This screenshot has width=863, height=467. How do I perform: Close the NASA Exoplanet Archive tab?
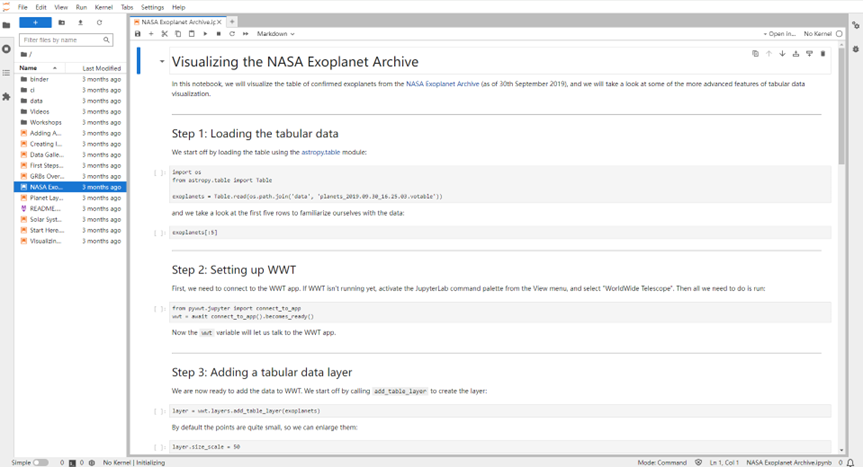point(219,22)
